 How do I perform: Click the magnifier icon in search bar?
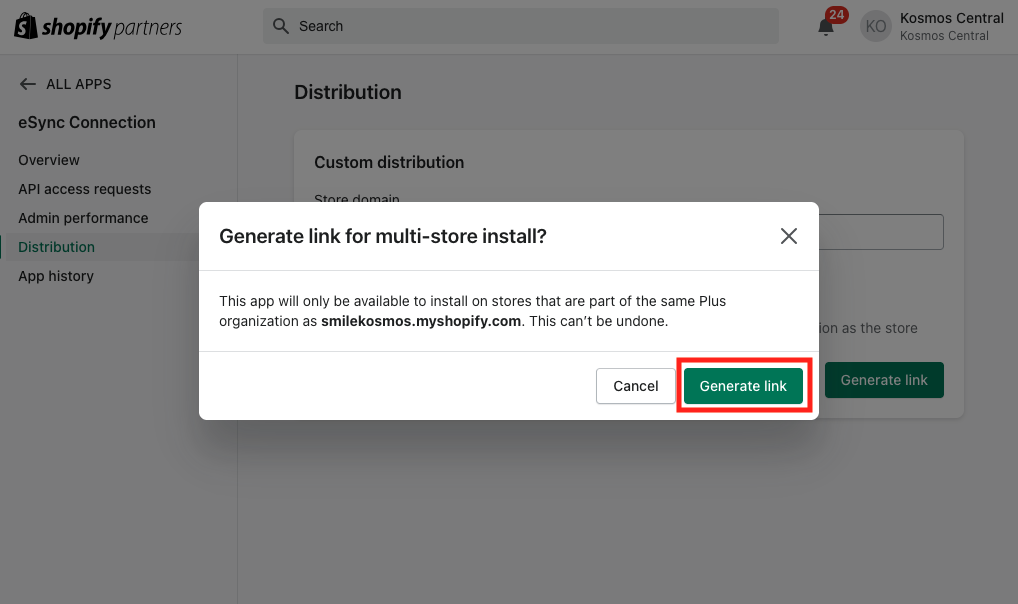tap(281, 26)
